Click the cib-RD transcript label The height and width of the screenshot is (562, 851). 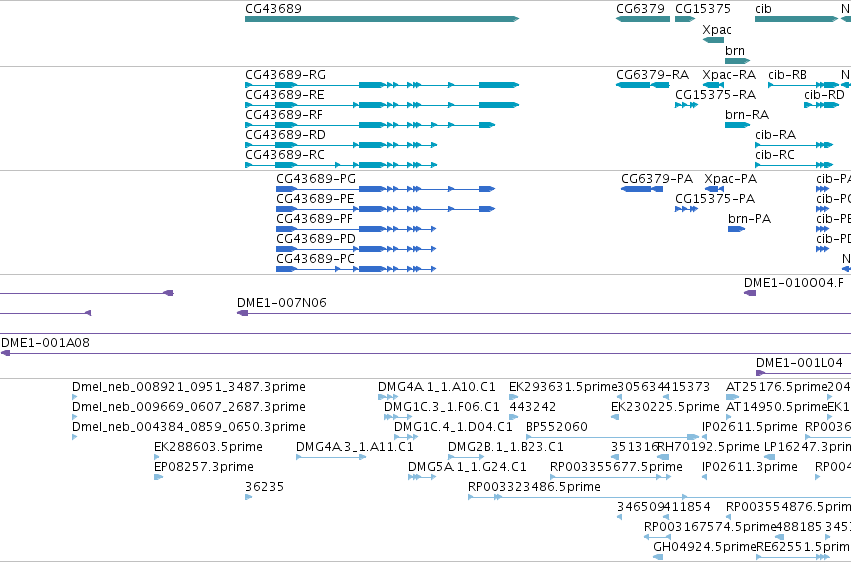[824, 95]
